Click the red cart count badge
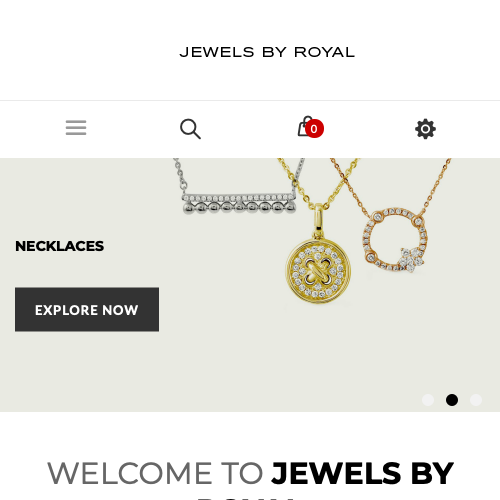This screenshot has width=500, height=500. pos(314,129)
